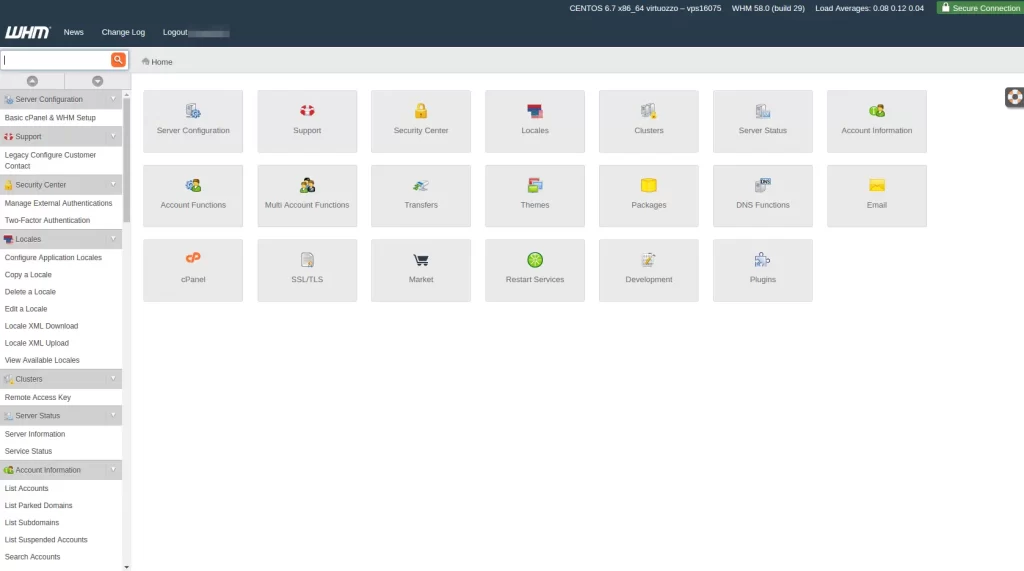Viewport: 1024px width, 571px height.
Task: Select the Locales flag icon tile
Action: tap(535, 111)
